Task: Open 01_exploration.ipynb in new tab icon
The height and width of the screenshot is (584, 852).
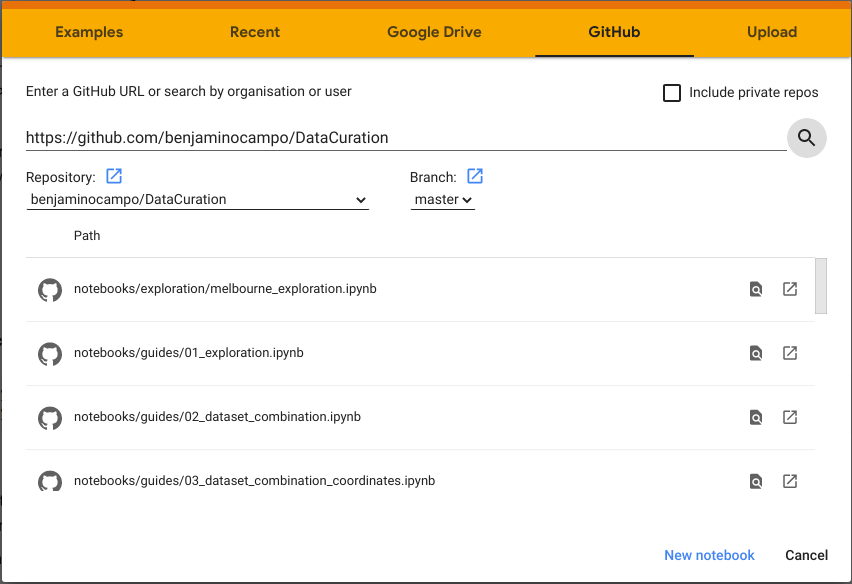Action: 790,353
